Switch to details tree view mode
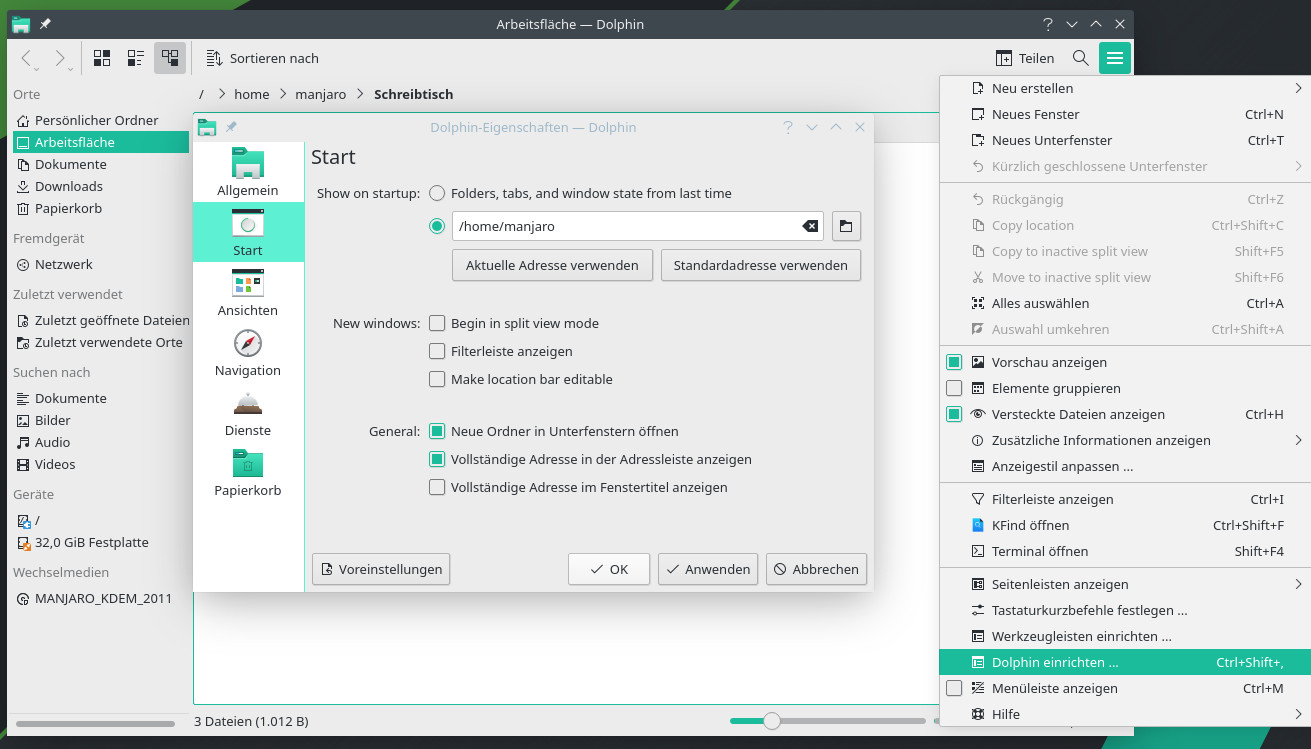The width and height of the screenshot is (1311, 749). [170, 58]
